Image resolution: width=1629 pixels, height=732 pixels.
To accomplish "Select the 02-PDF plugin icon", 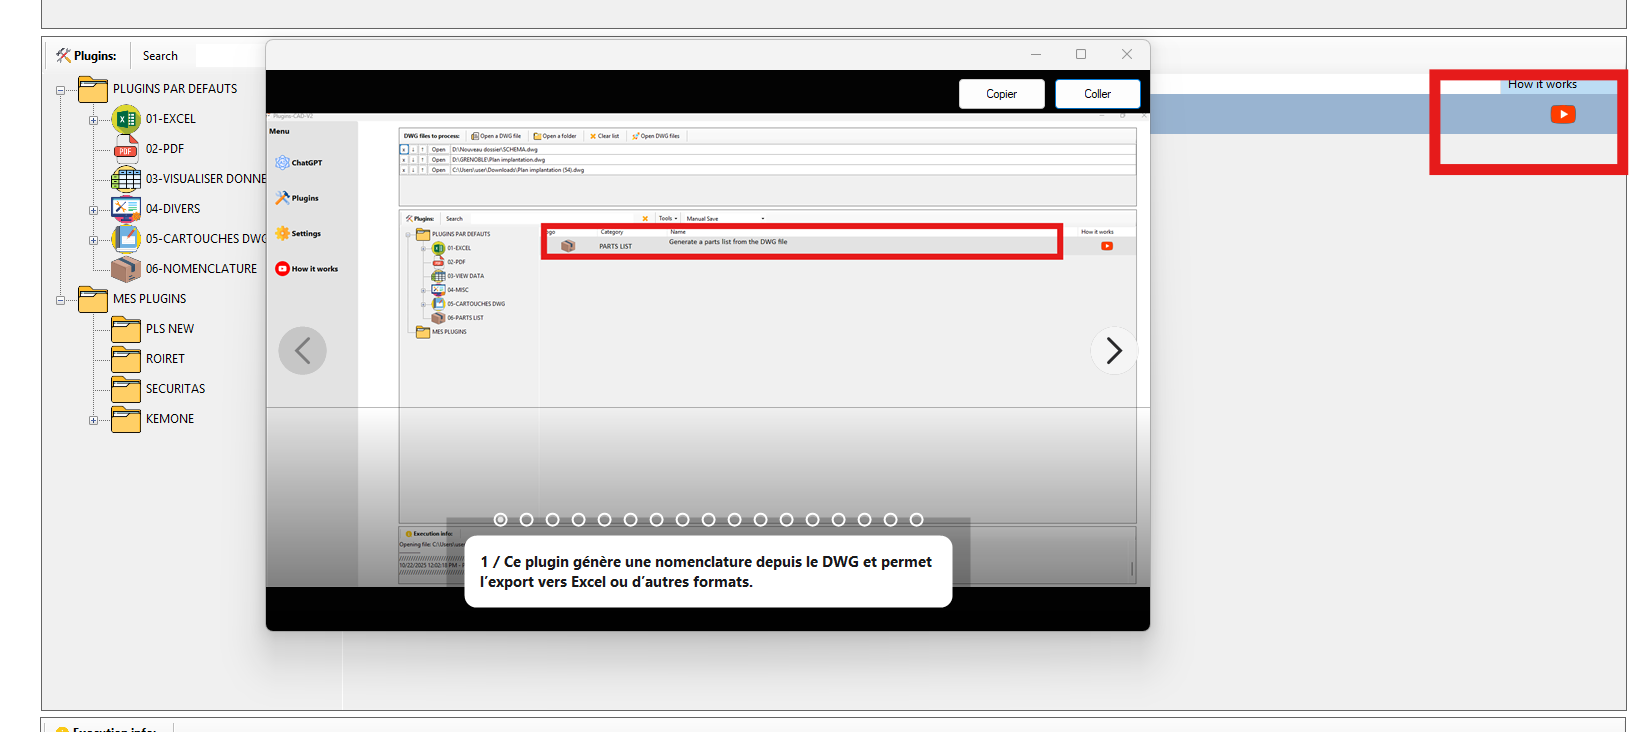I will tap(126, 150).
